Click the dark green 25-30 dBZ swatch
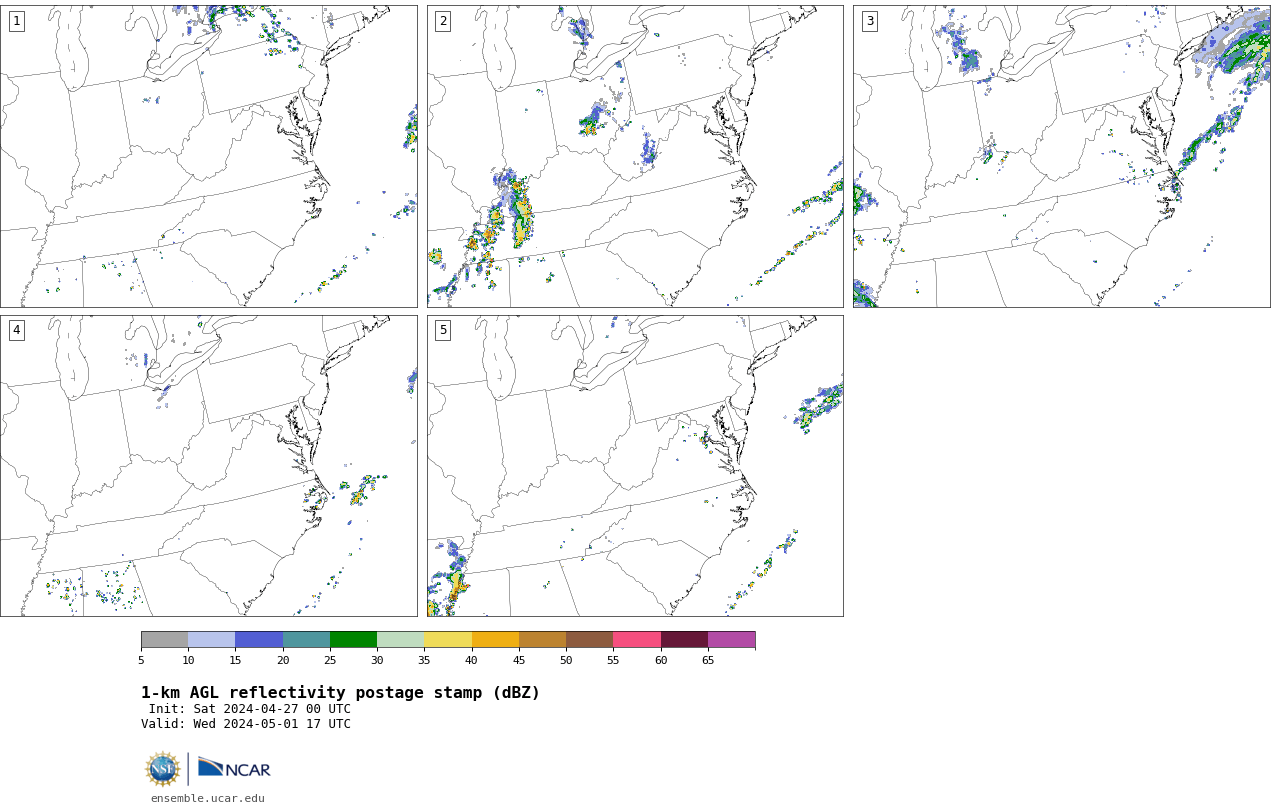Viewport: 1280px width, 809px height. pos(353,640)
